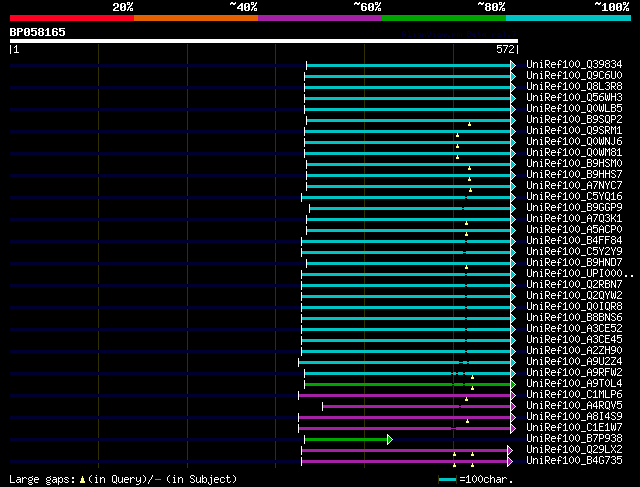640x487 pixels.
Task: Click the green ~80% identity color bar
Action: (443, 17)
